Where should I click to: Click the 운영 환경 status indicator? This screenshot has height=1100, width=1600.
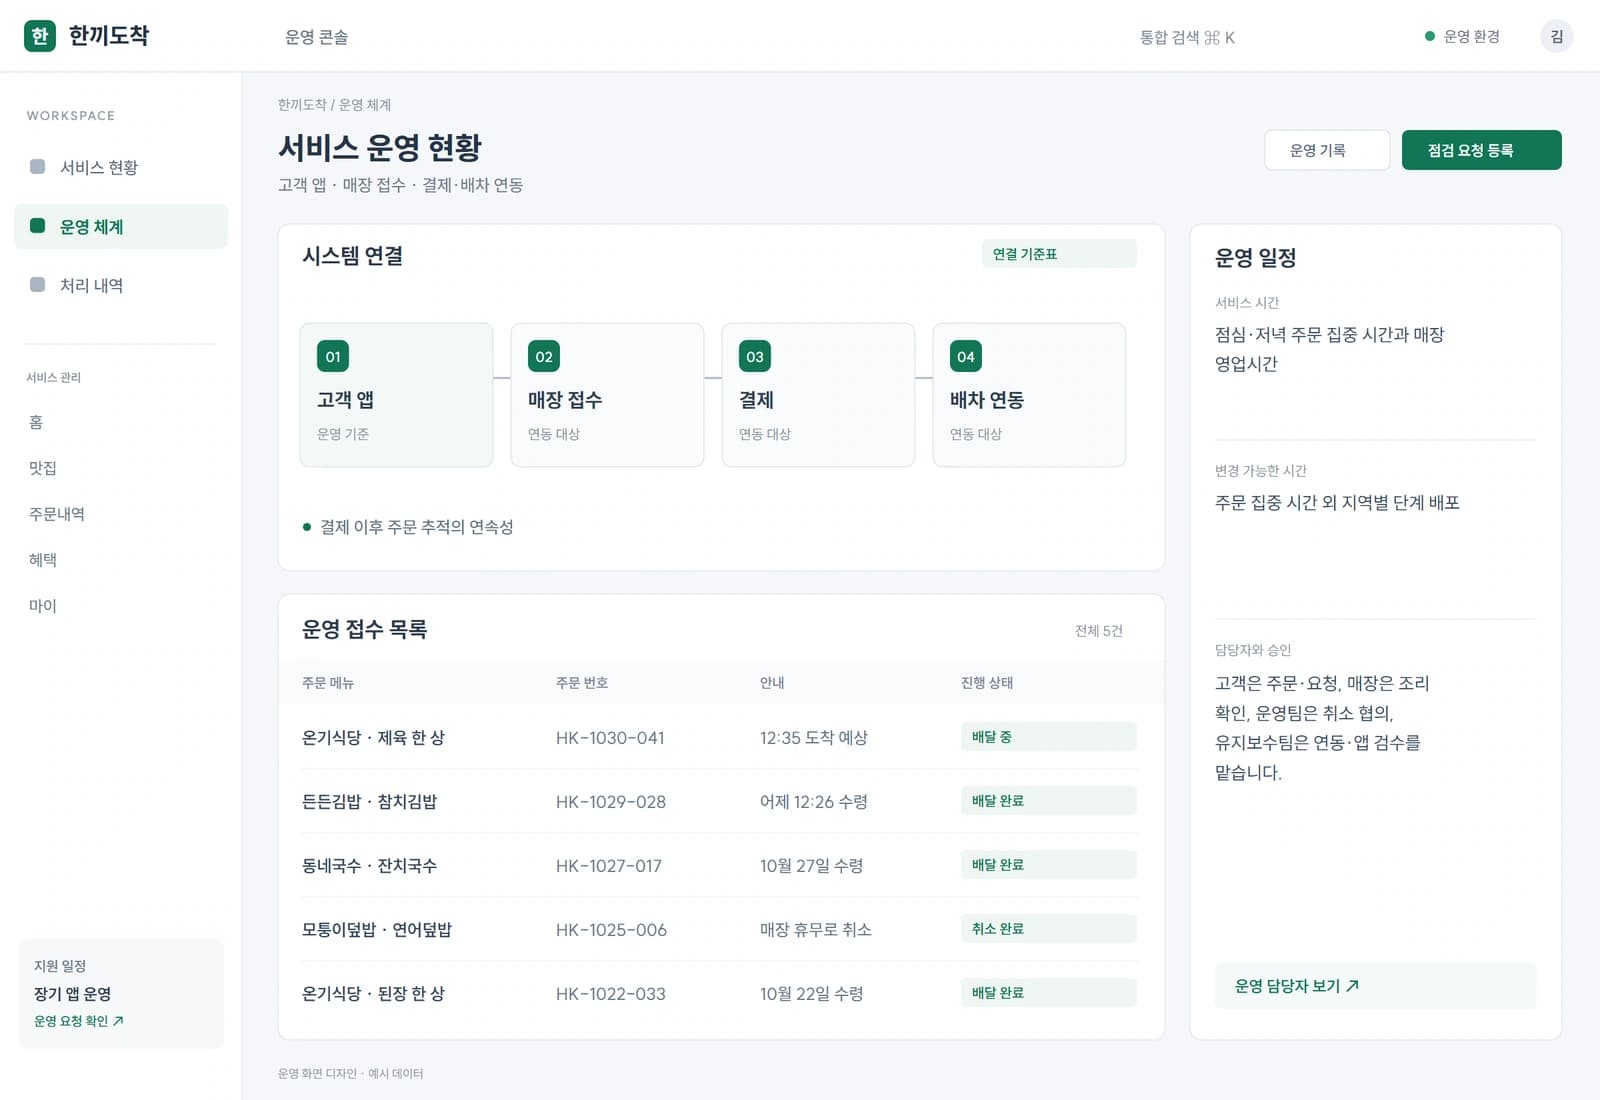(x=1462, y=37)
